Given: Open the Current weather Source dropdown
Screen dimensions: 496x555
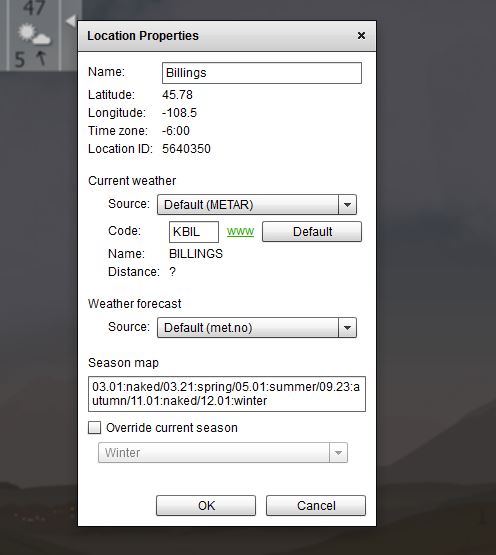Looking at the screenshot, I should (257, 205).
